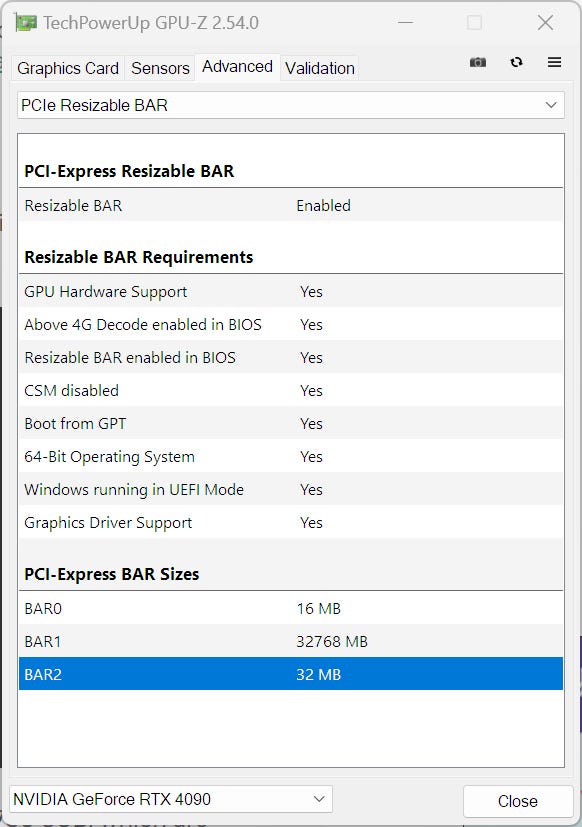Click the PCI-Express Resizable BAR heading
The width and height of the screenshot is (582, 827).
(x=129, y=171)
